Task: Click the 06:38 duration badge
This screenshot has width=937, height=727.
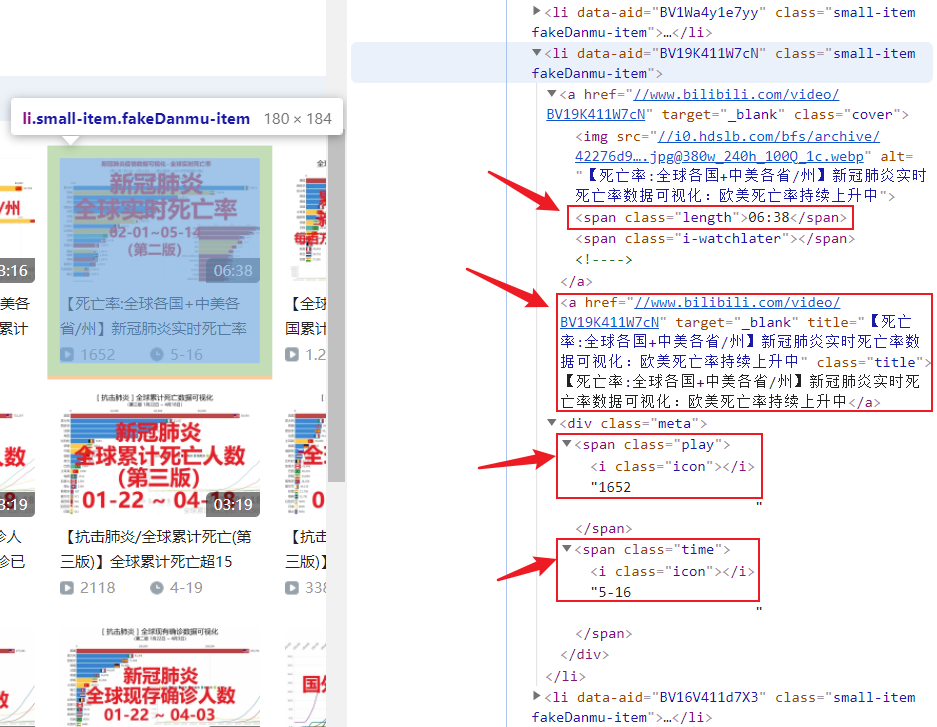Action: (x=233, y=271)
